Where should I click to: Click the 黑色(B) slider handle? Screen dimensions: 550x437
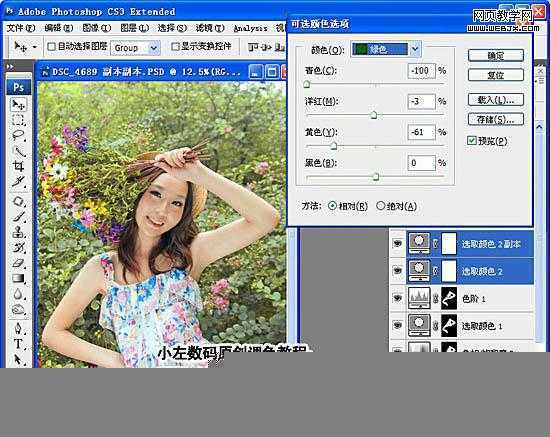point(376,176)
